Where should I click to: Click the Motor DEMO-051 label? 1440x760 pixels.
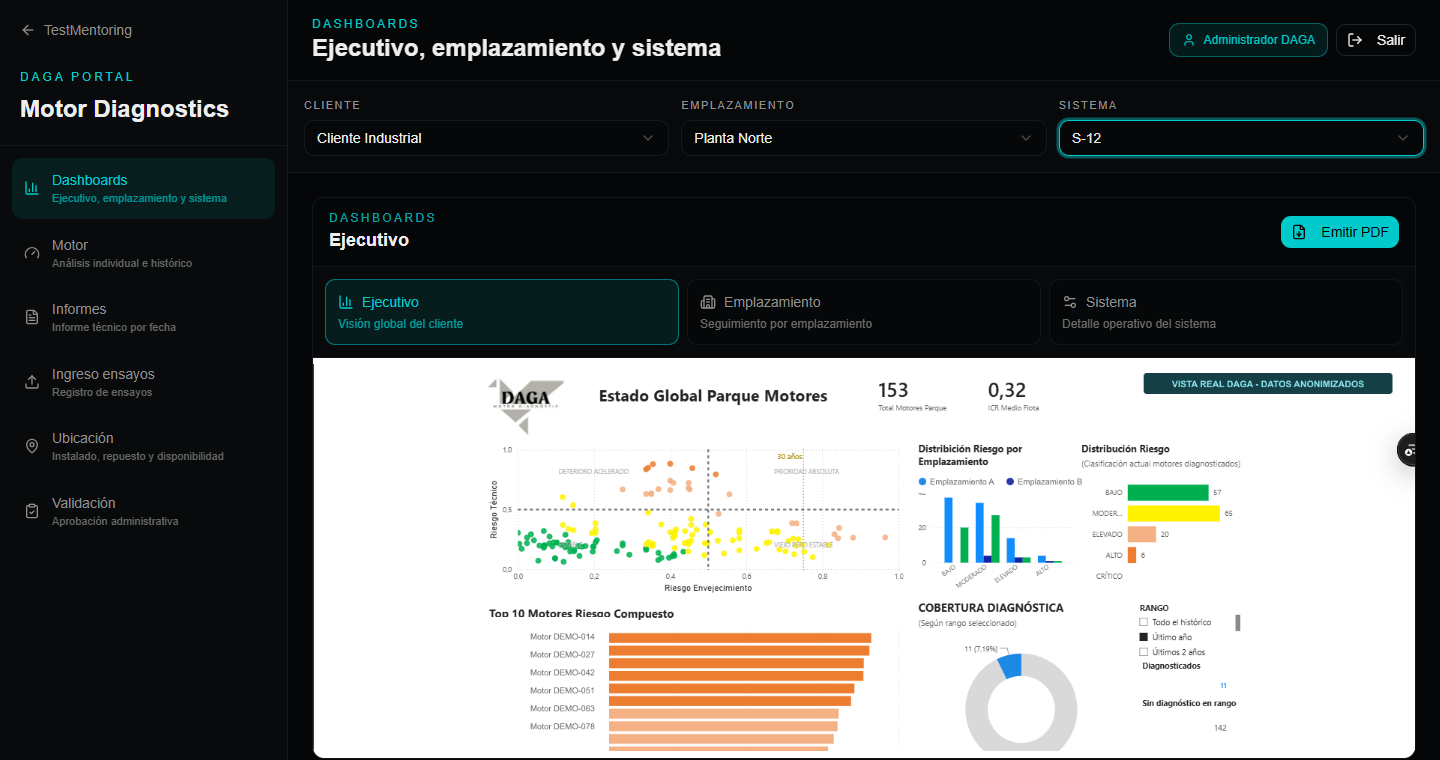pos(562,691)
